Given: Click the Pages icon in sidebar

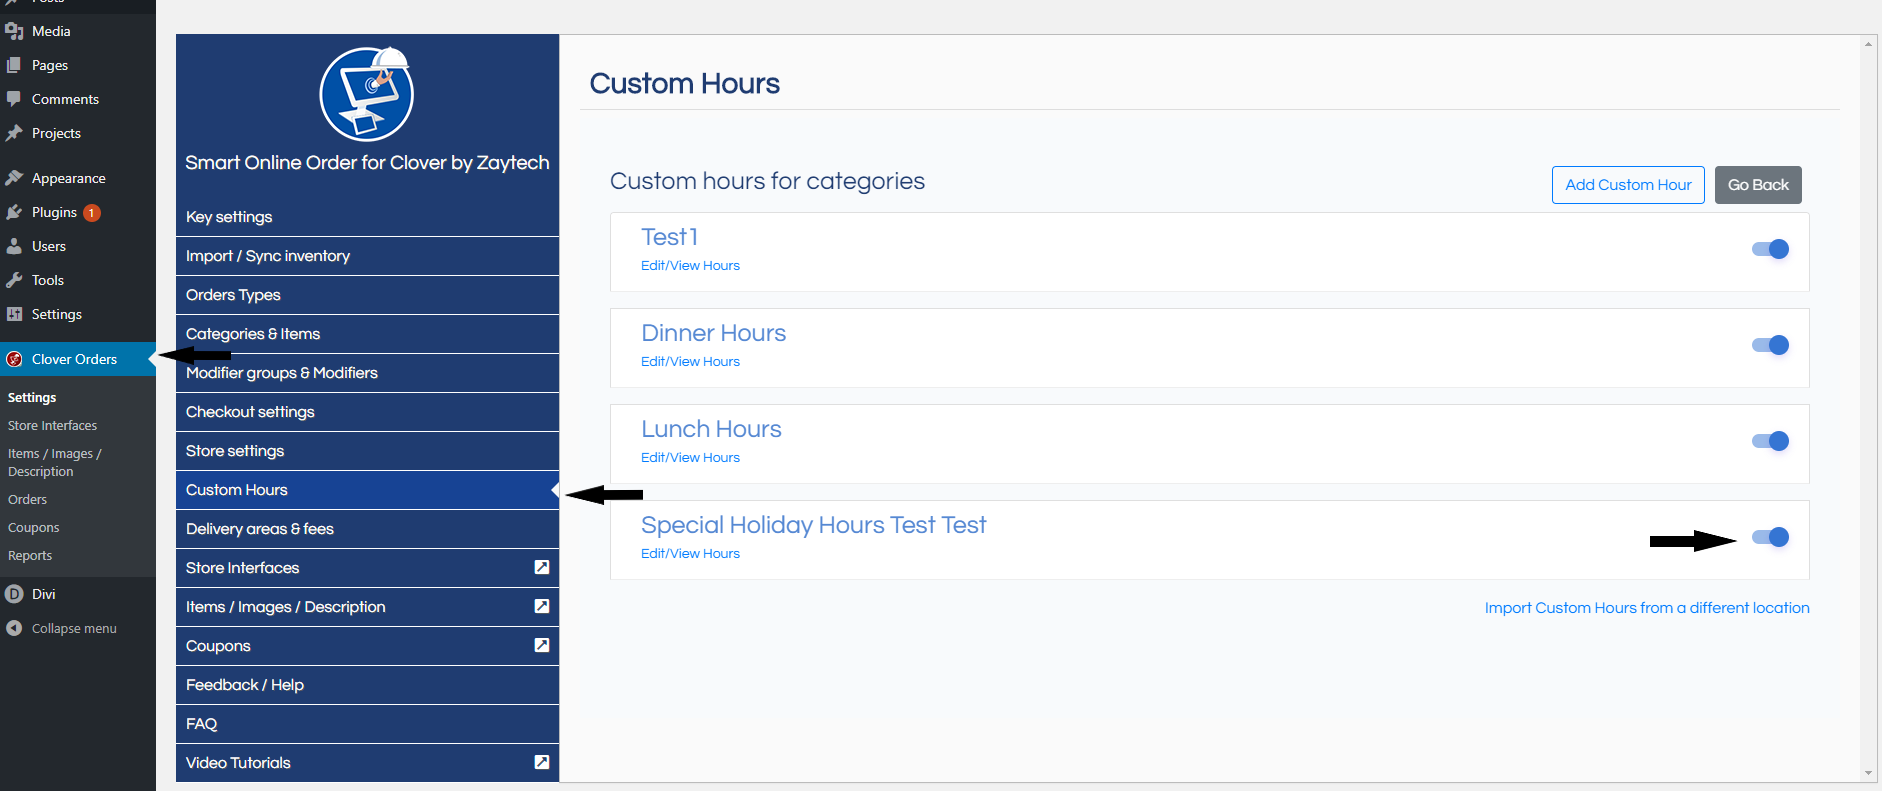Looking at the screenshot, I should (x=14, y=65).
